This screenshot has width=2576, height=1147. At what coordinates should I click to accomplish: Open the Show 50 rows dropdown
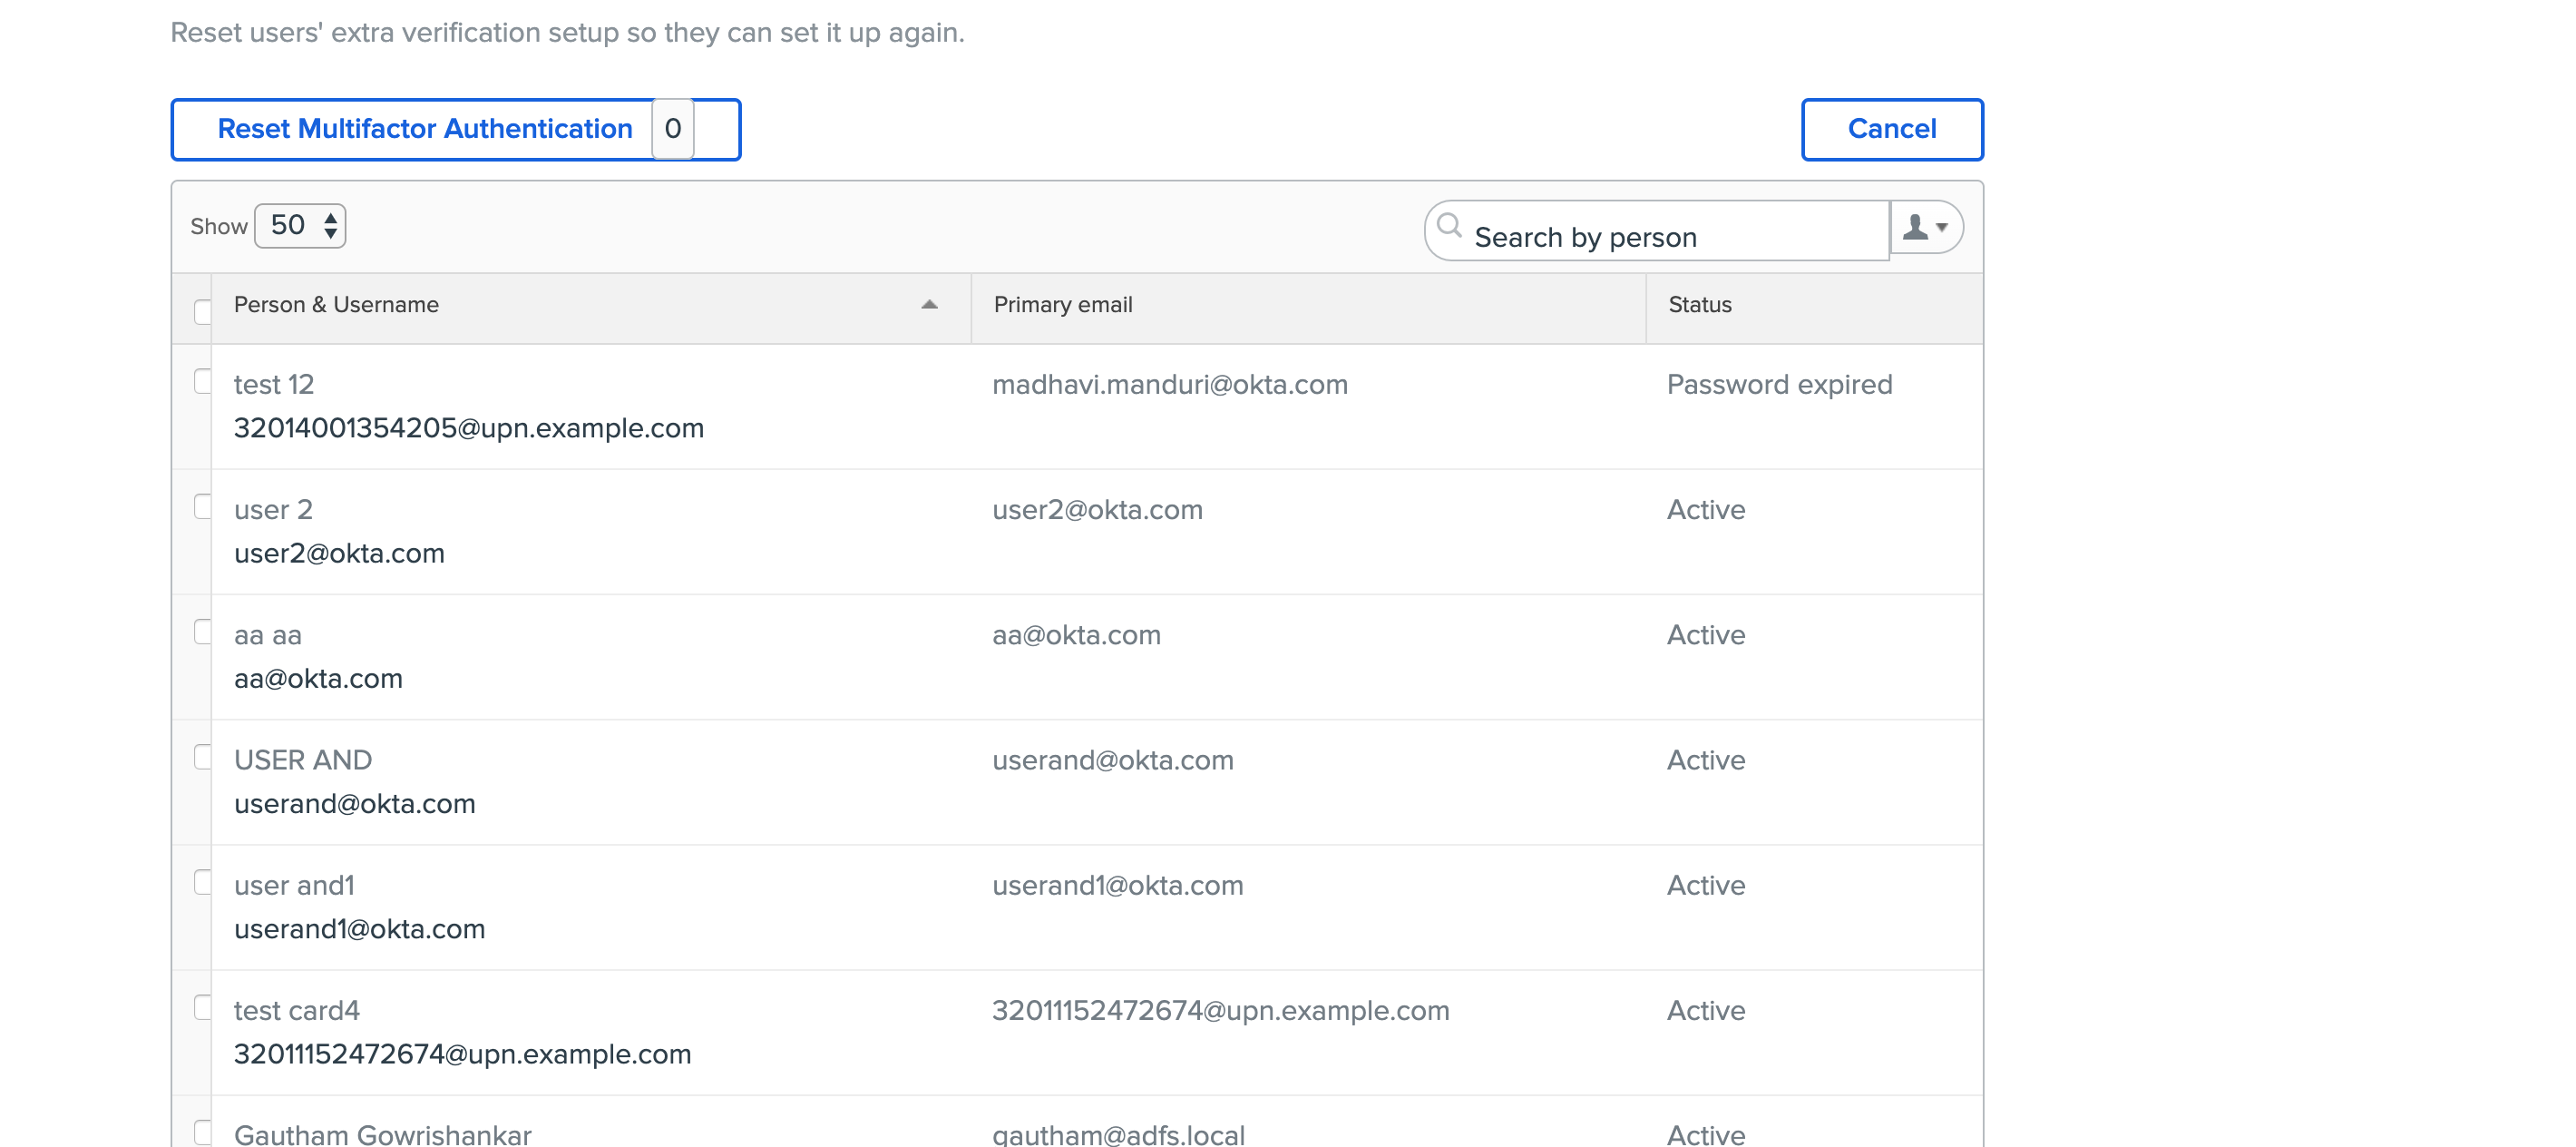coord(300,226)
